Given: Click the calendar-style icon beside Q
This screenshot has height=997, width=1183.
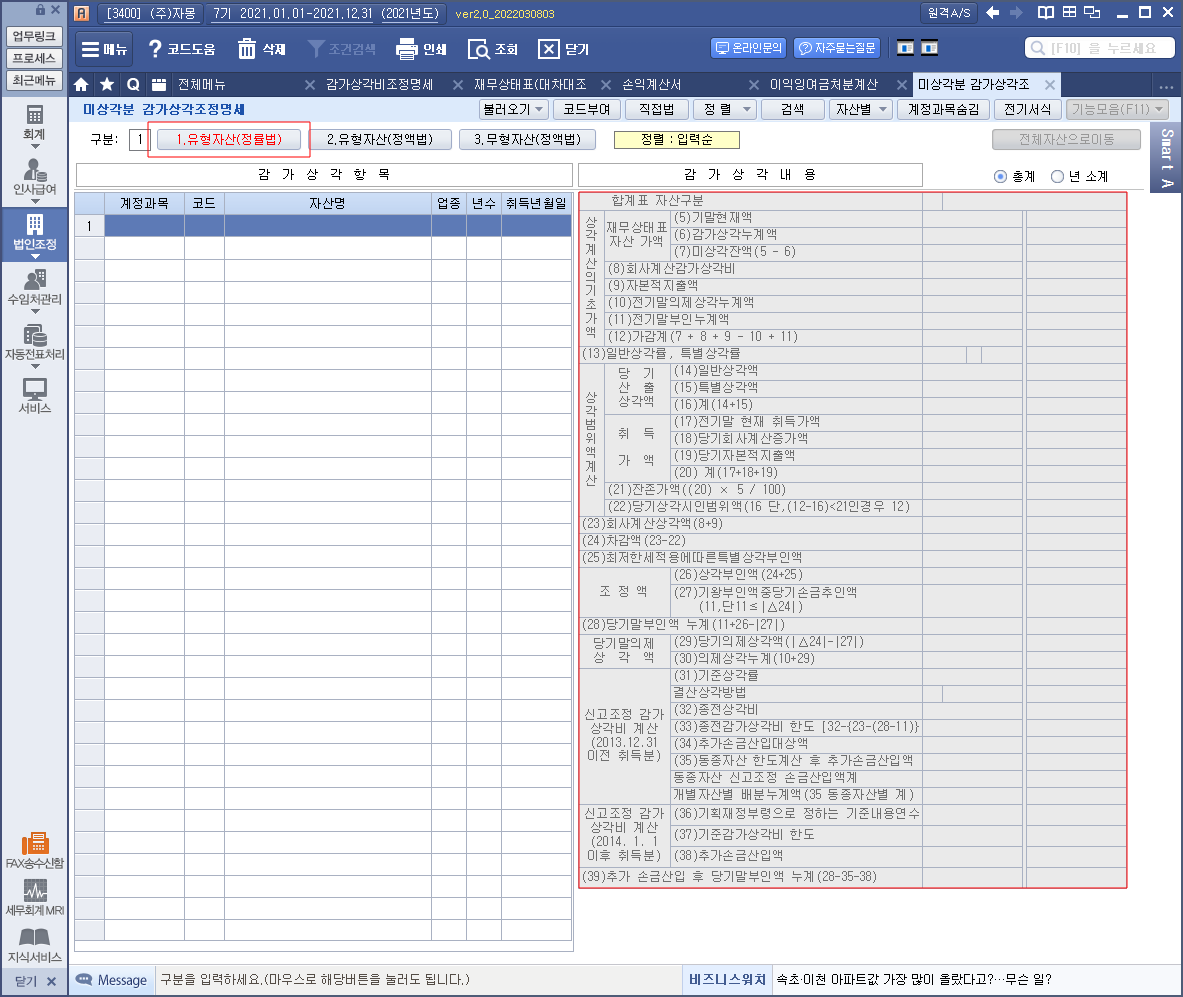Looking at the screenshot, I should (x=158, y=85).
